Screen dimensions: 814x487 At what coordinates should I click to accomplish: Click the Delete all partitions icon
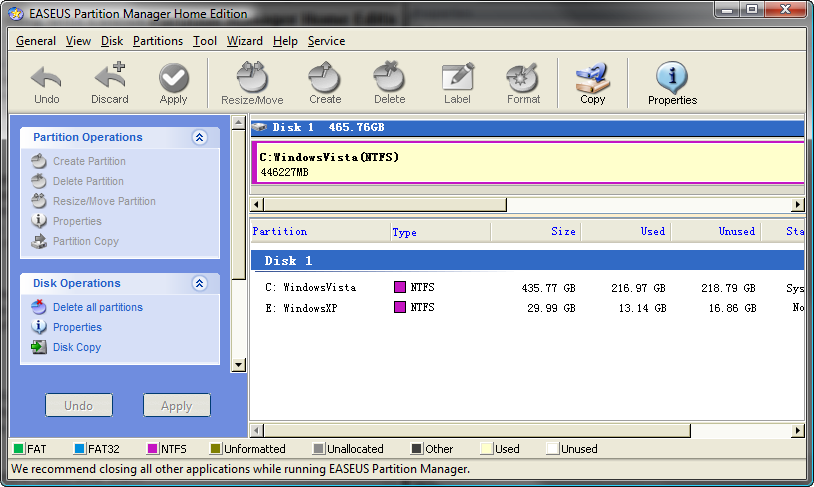coord(39,307)
